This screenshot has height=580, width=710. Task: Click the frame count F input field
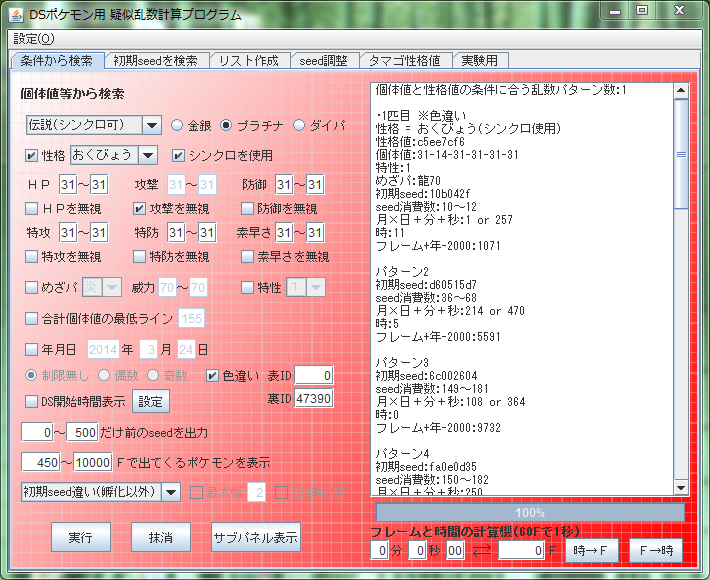(x=521, y=551)
